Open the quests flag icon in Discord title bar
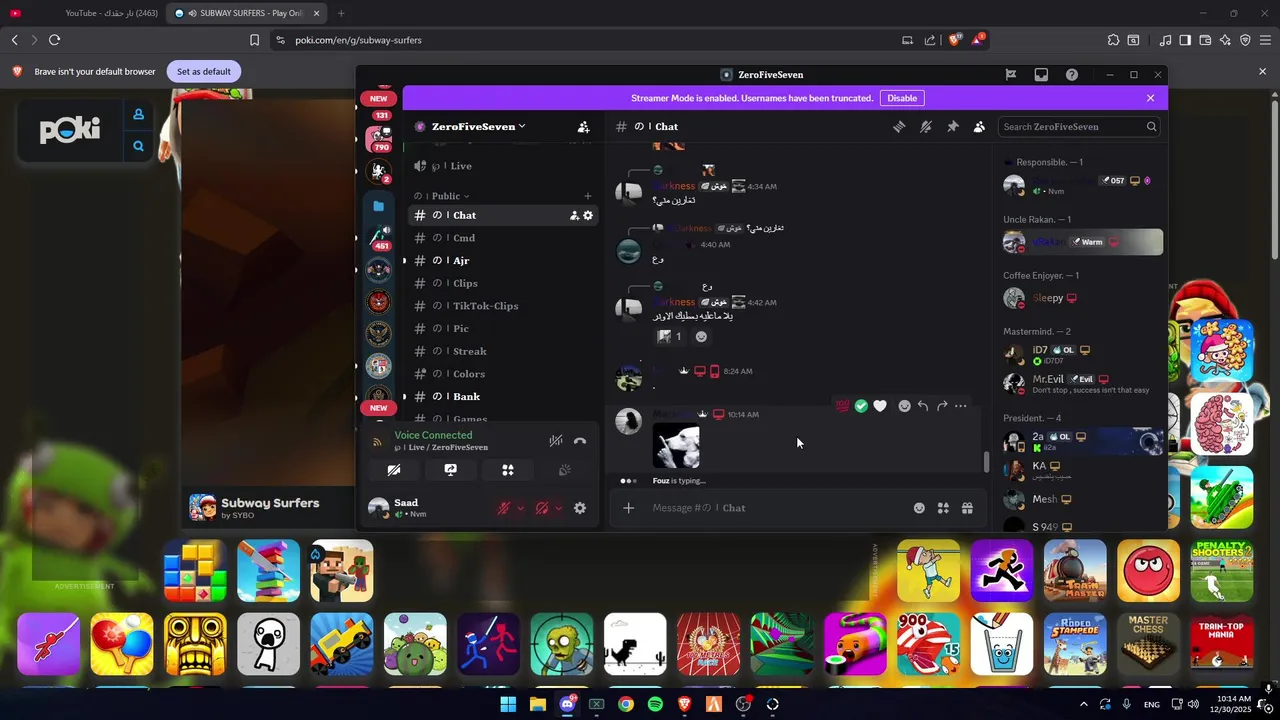 point(1011,75)
